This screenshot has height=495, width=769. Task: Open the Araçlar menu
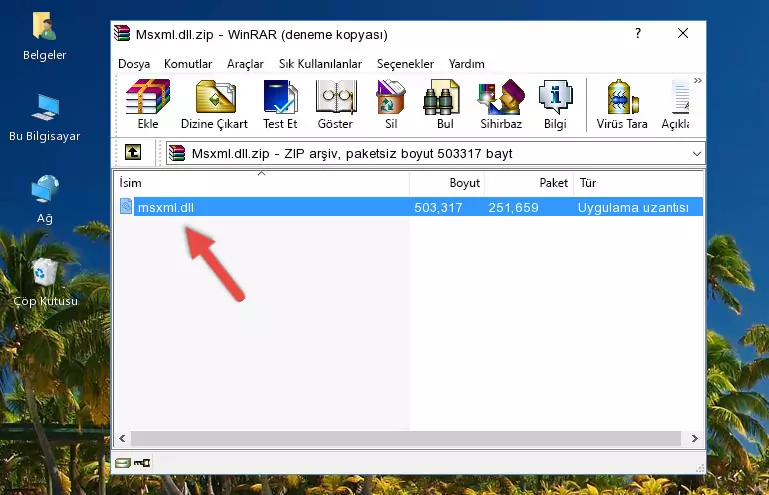245,64
